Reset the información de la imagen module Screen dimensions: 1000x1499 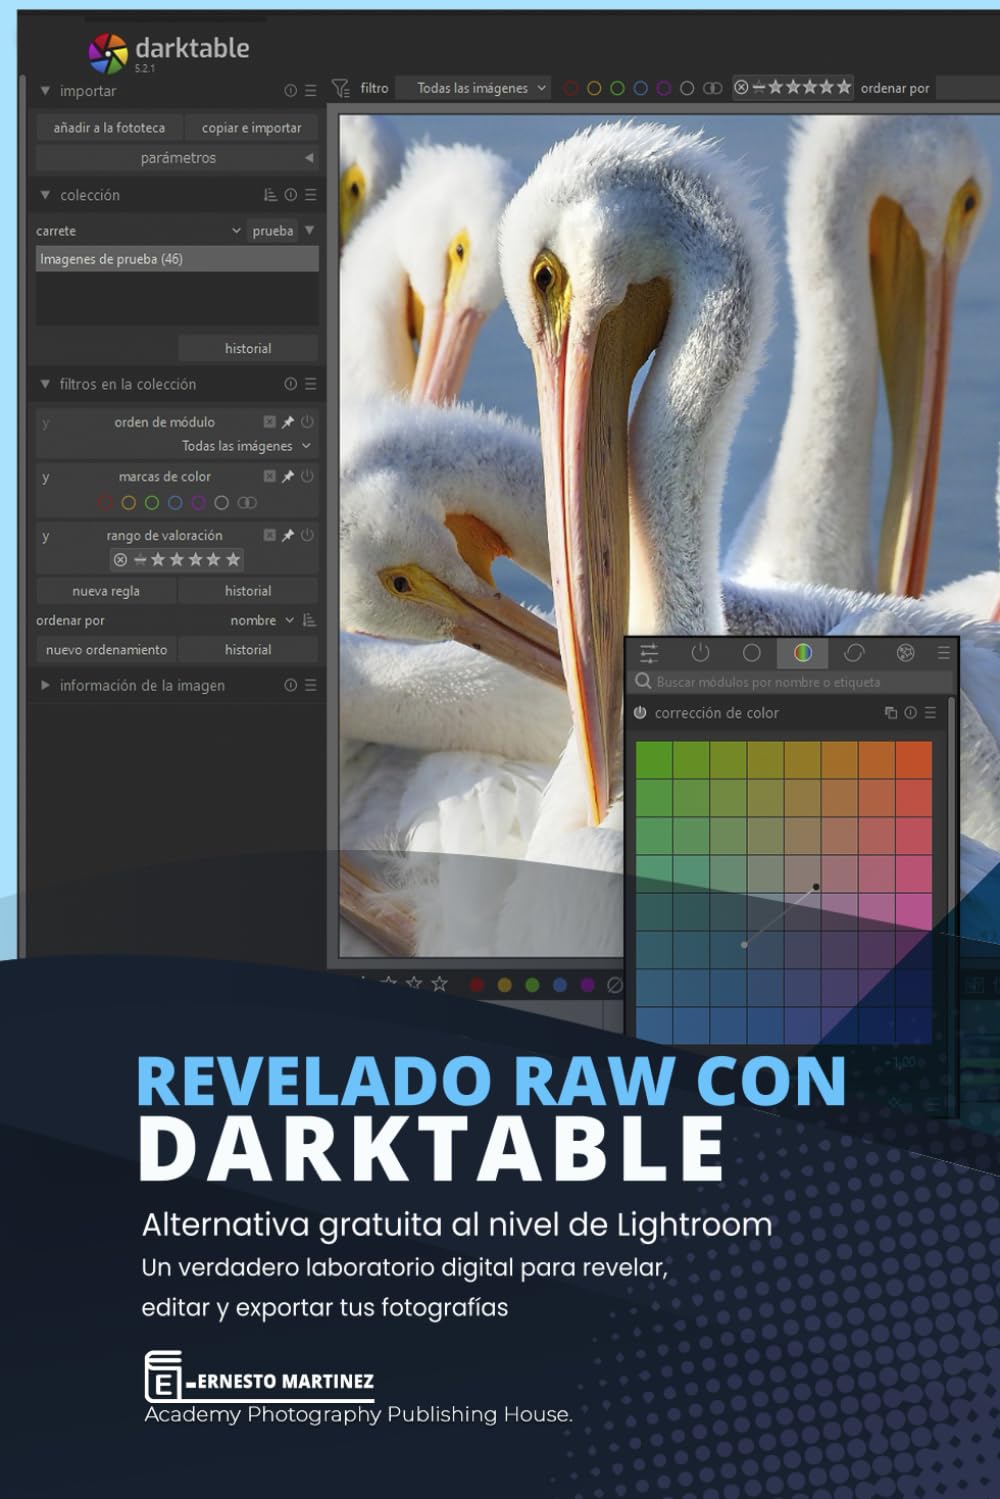pyautogui.click(x=290, y=685)
